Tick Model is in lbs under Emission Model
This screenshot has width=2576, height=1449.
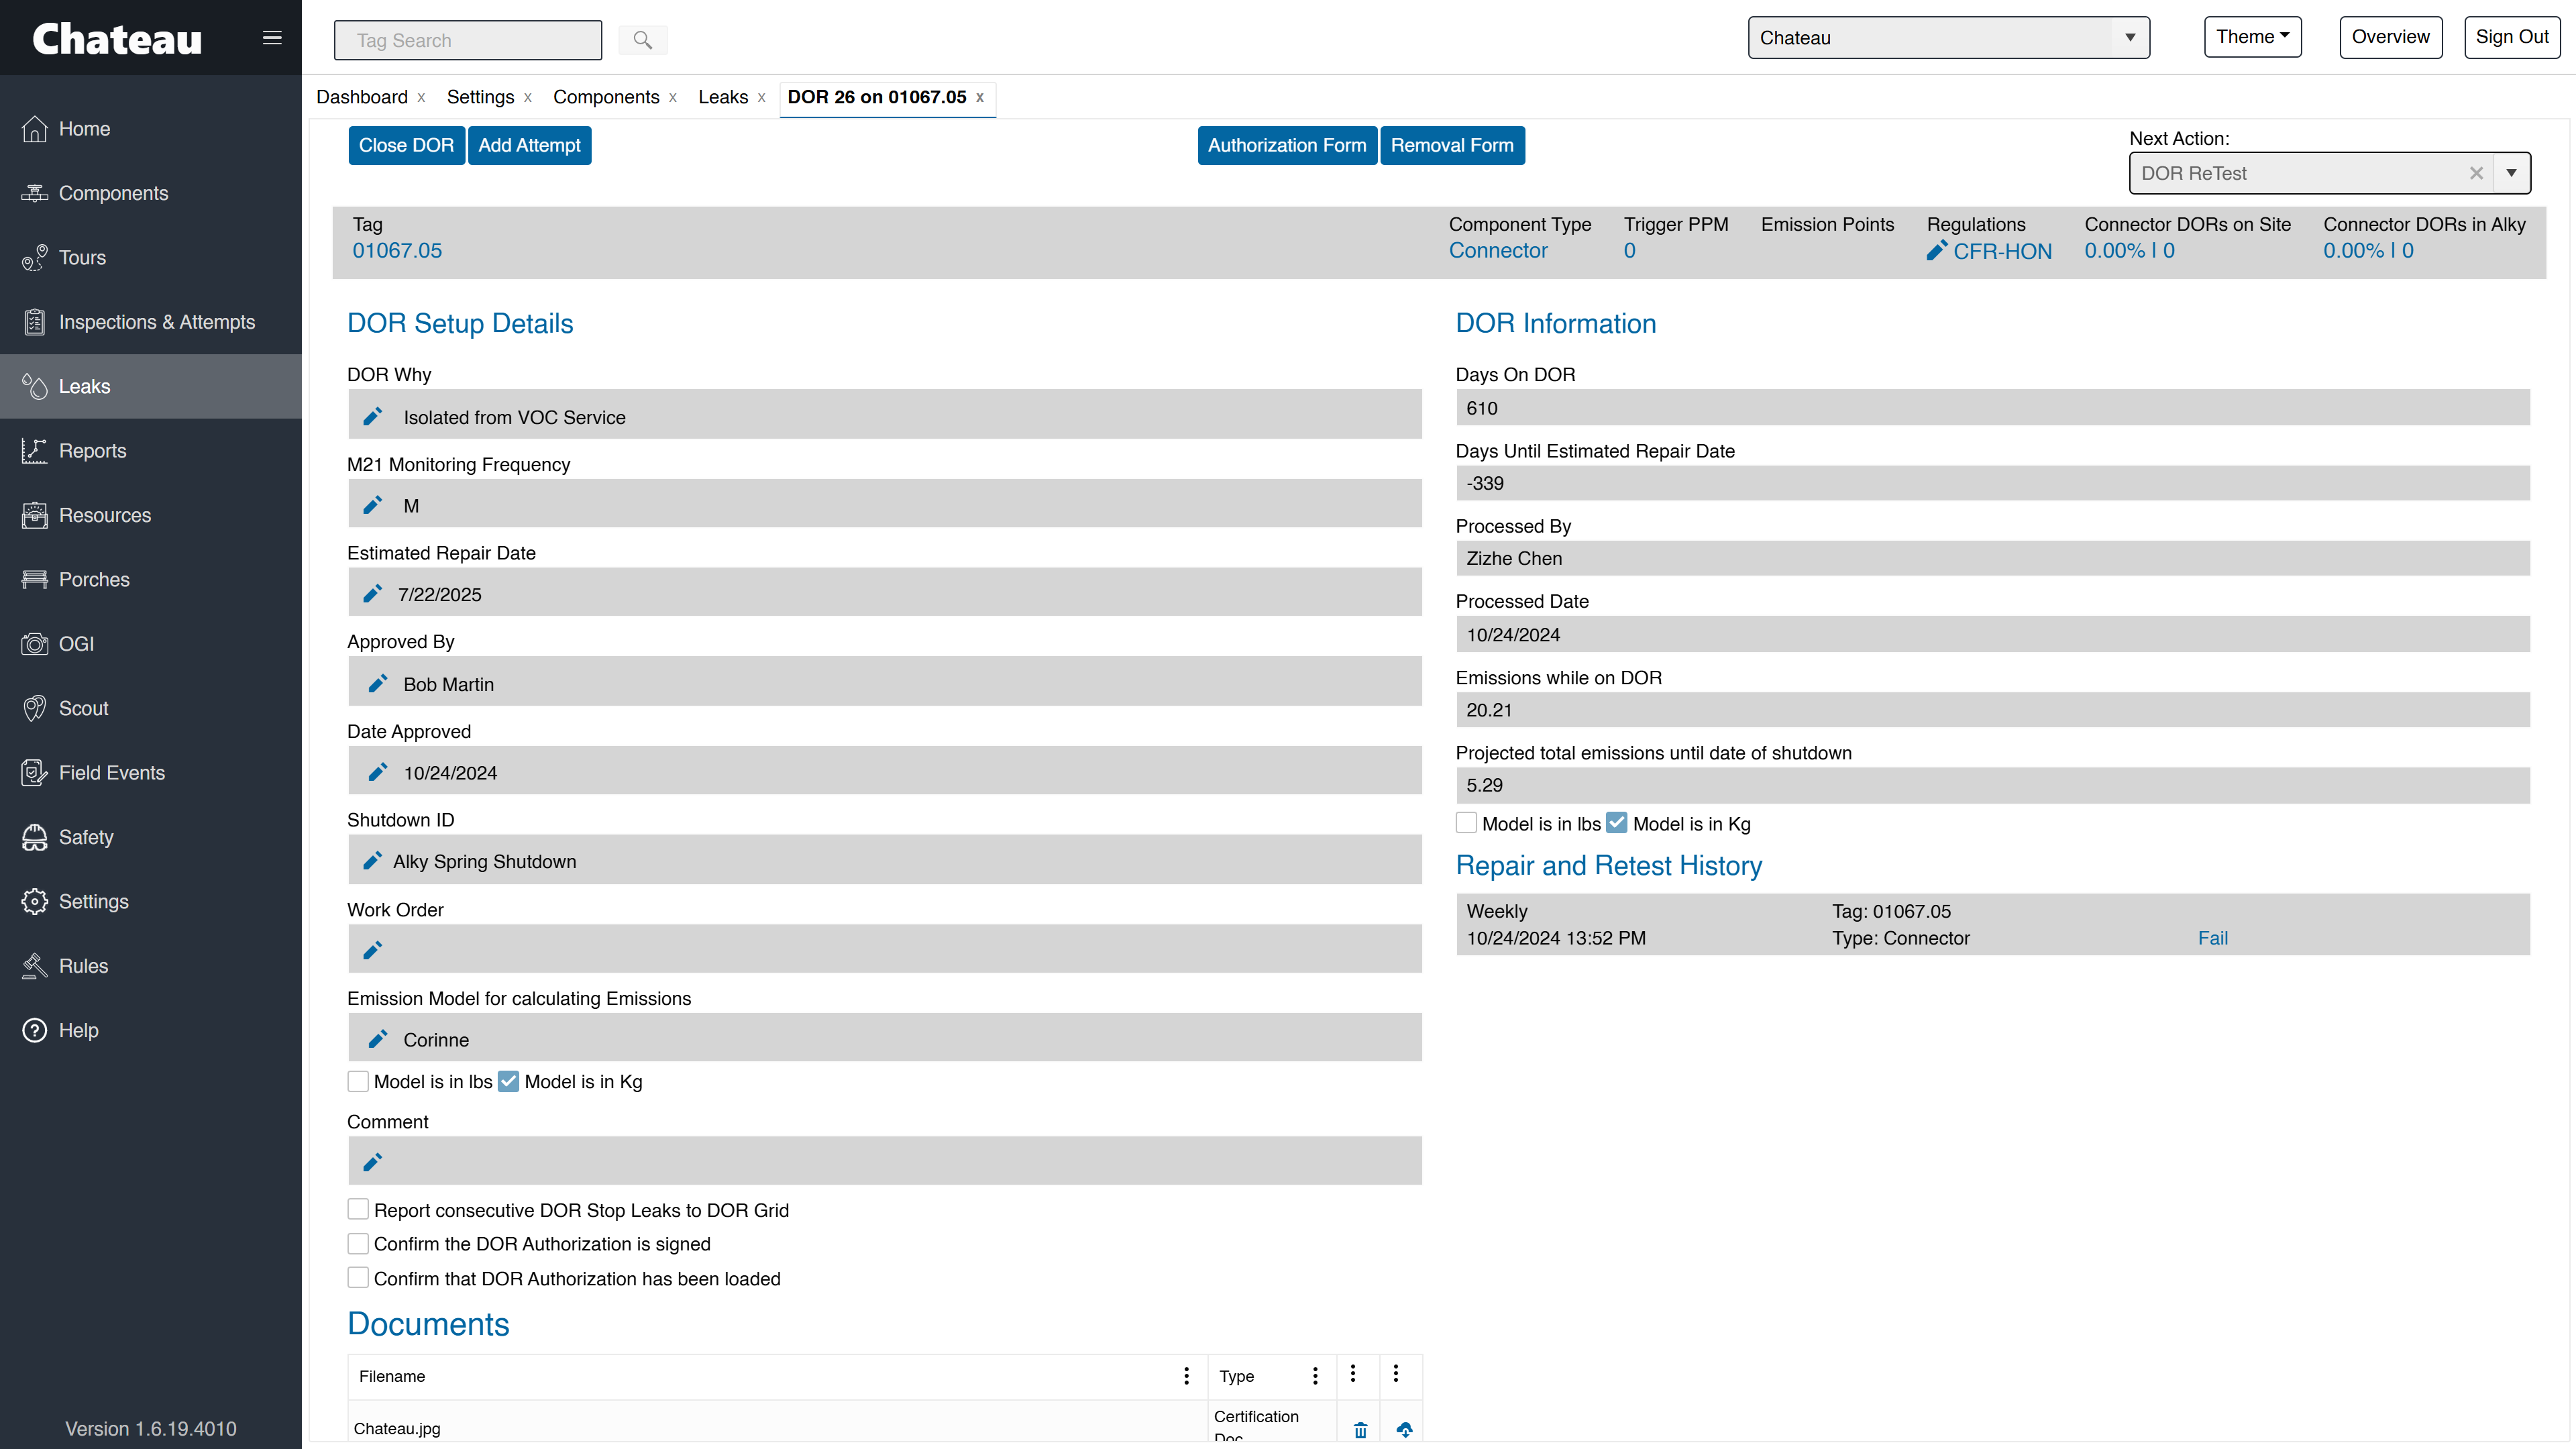358,1081
